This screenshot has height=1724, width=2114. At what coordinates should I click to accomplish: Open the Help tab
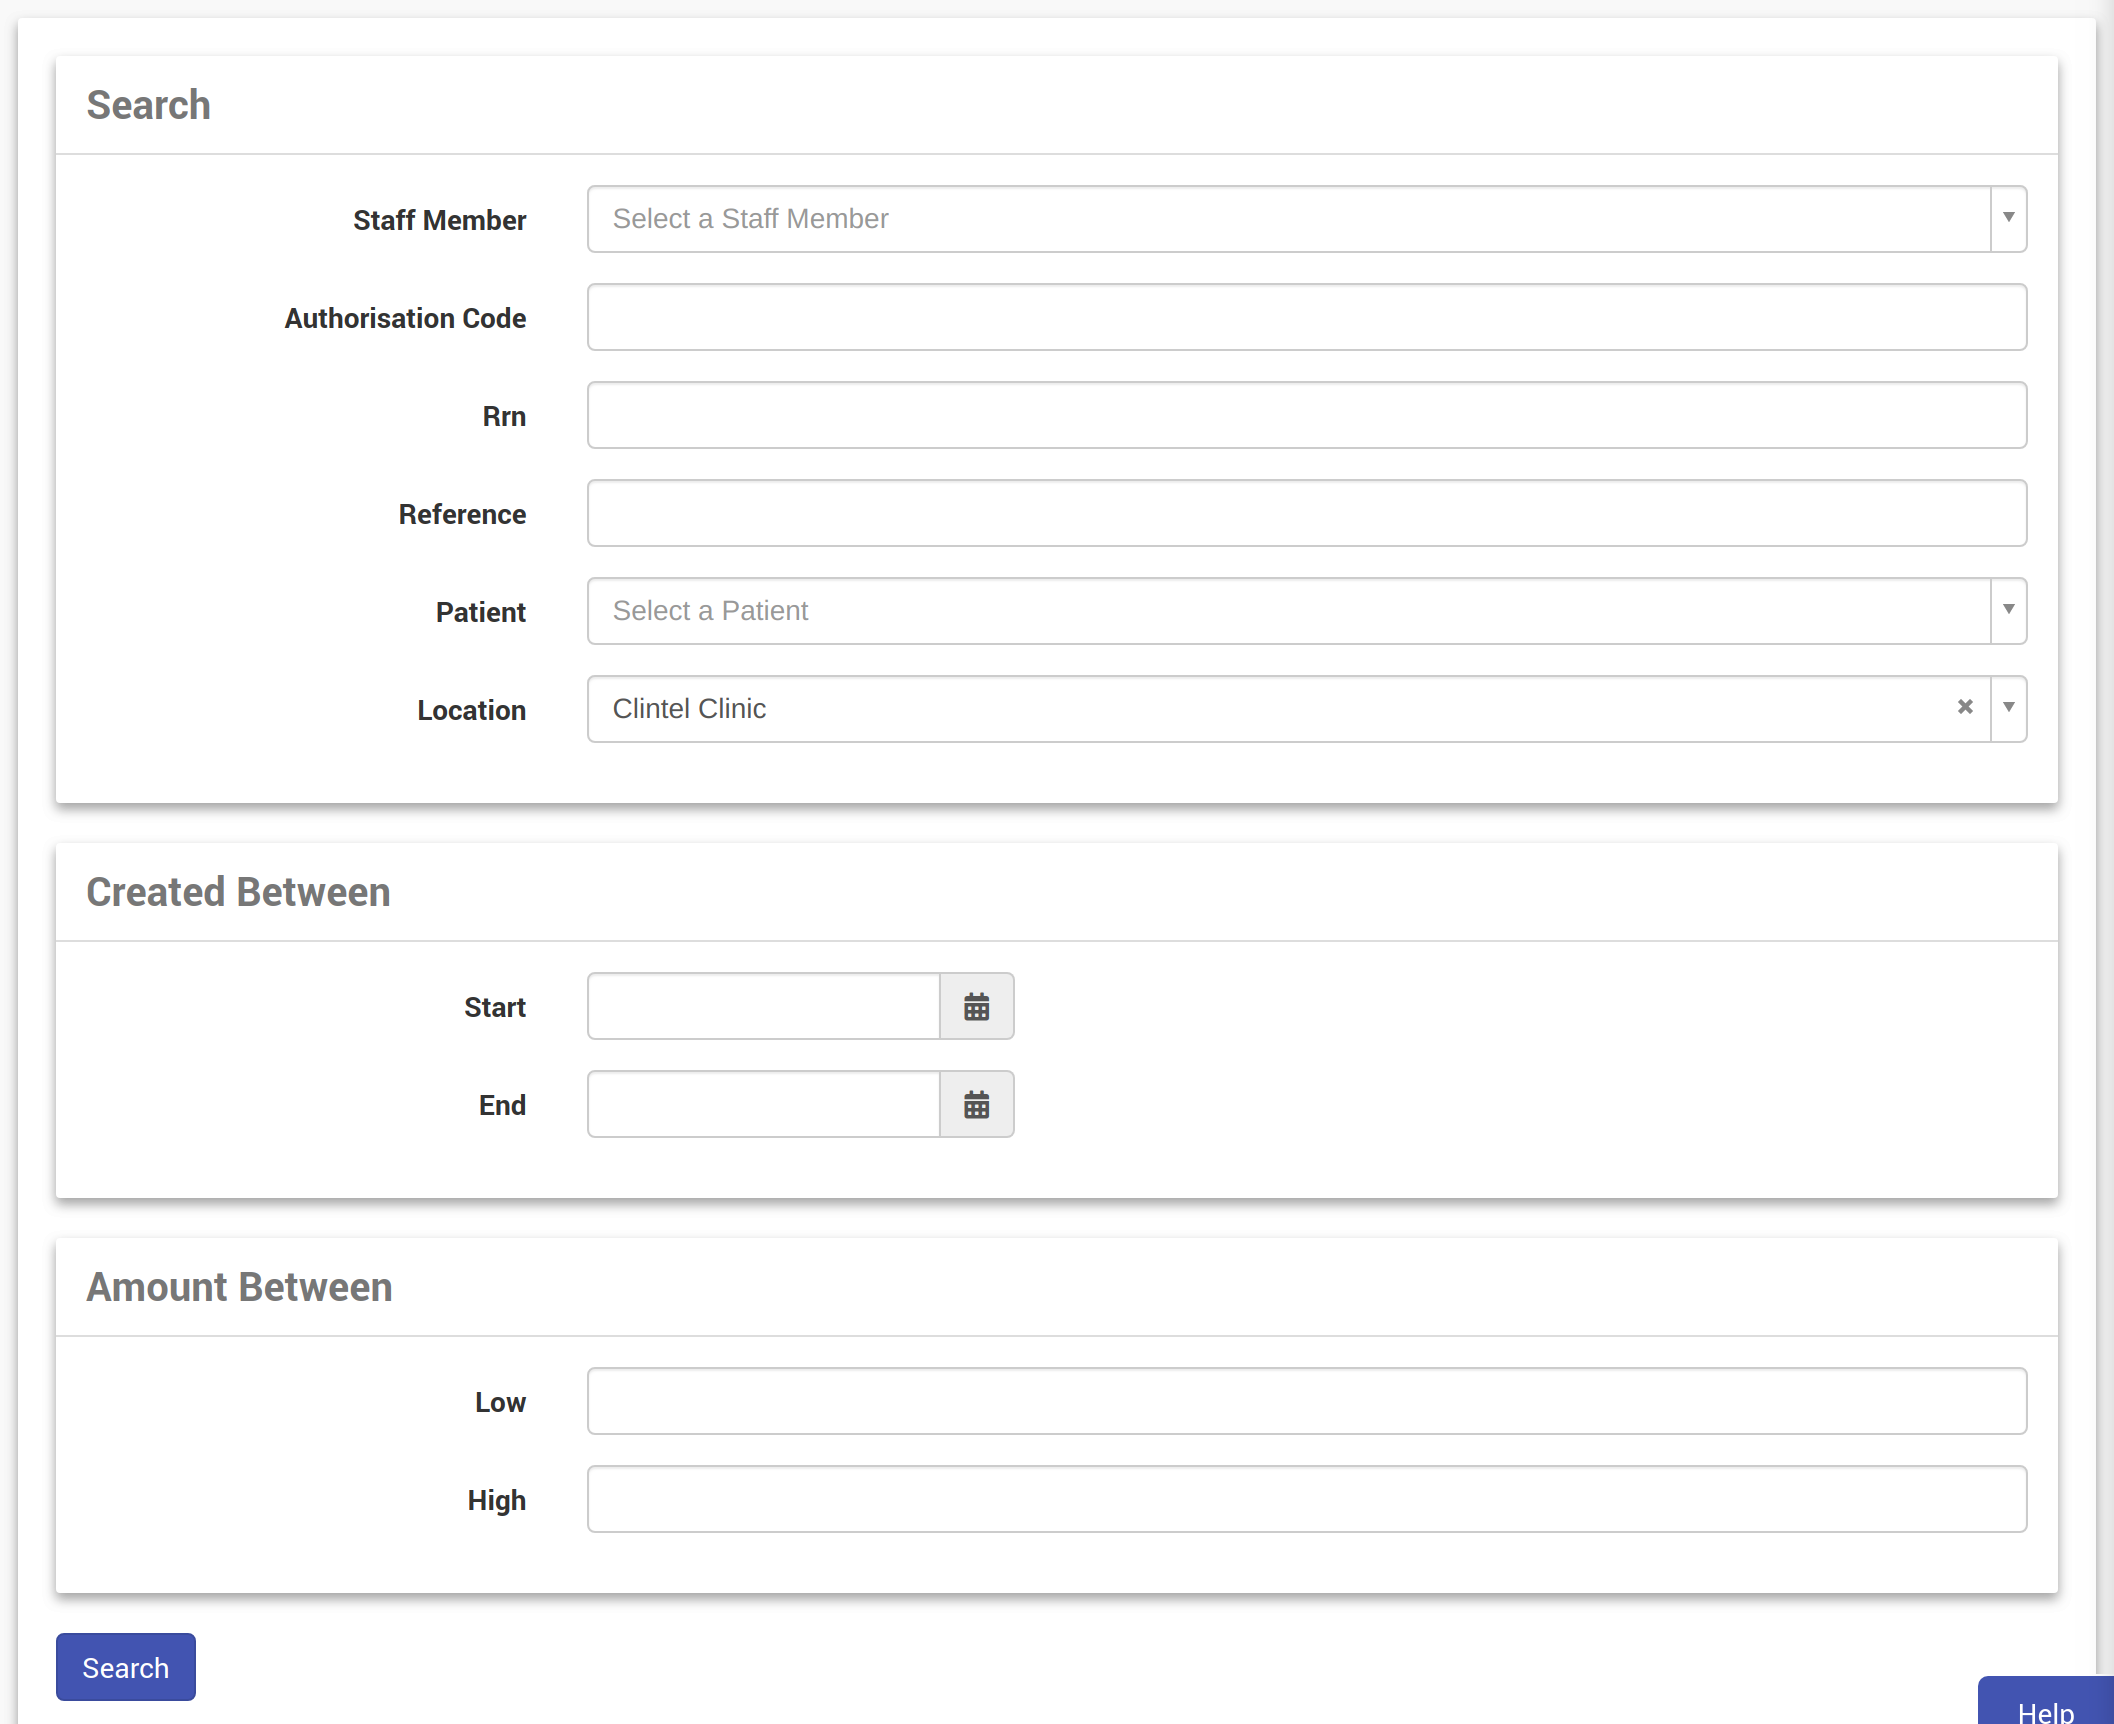click(2045, 1706)
